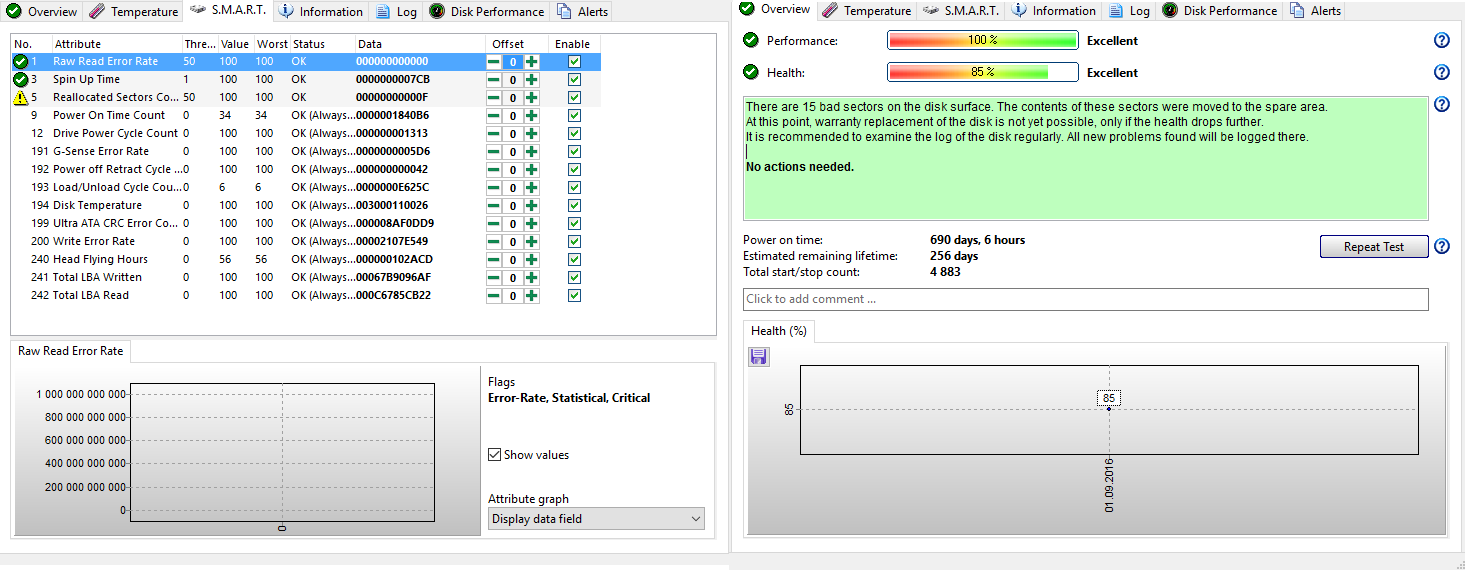Select the Head Flying Hours attribute row
The width and height of the screenshot is (1468, 570).
coord(306,259)
